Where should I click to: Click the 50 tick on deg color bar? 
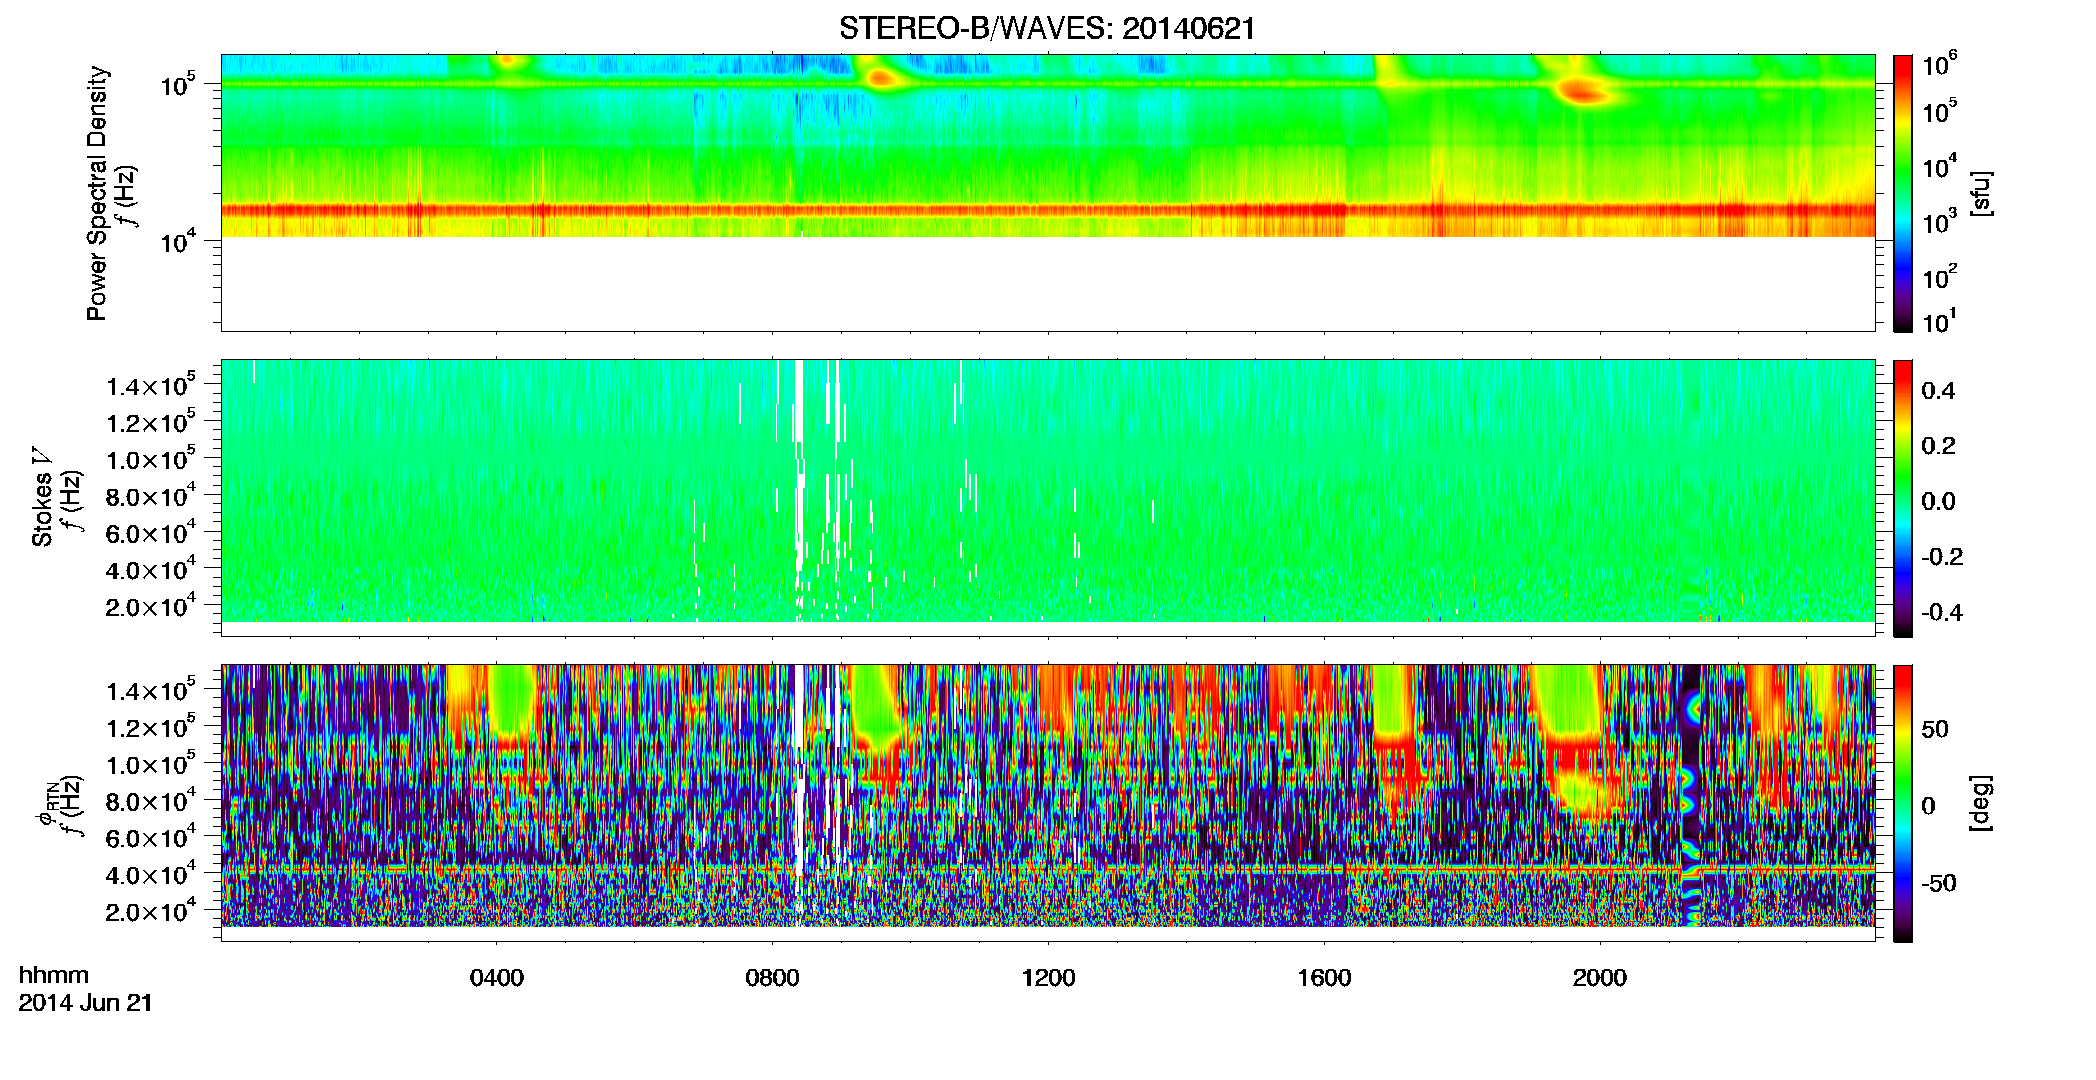click(x=1935, y=729)
